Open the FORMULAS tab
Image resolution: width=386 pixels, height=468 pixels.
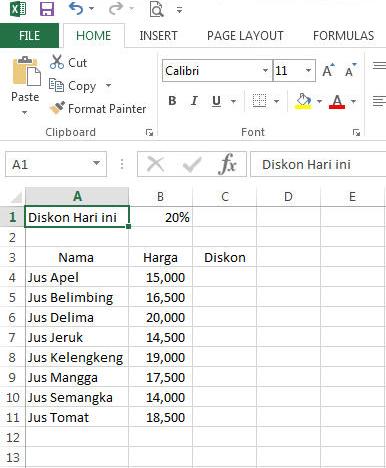[x=343, y=36]
